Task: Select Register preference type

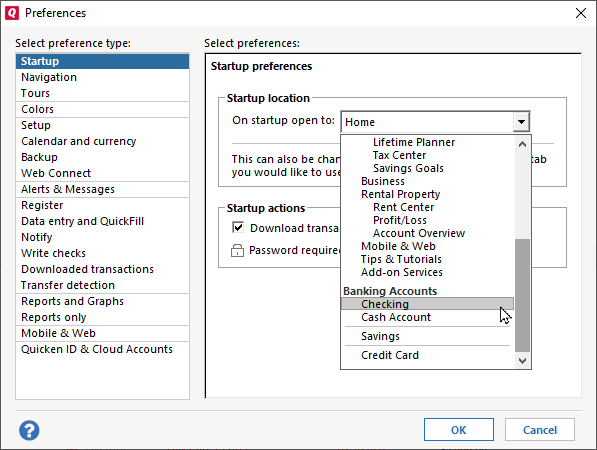Action: tap(102, 205)
